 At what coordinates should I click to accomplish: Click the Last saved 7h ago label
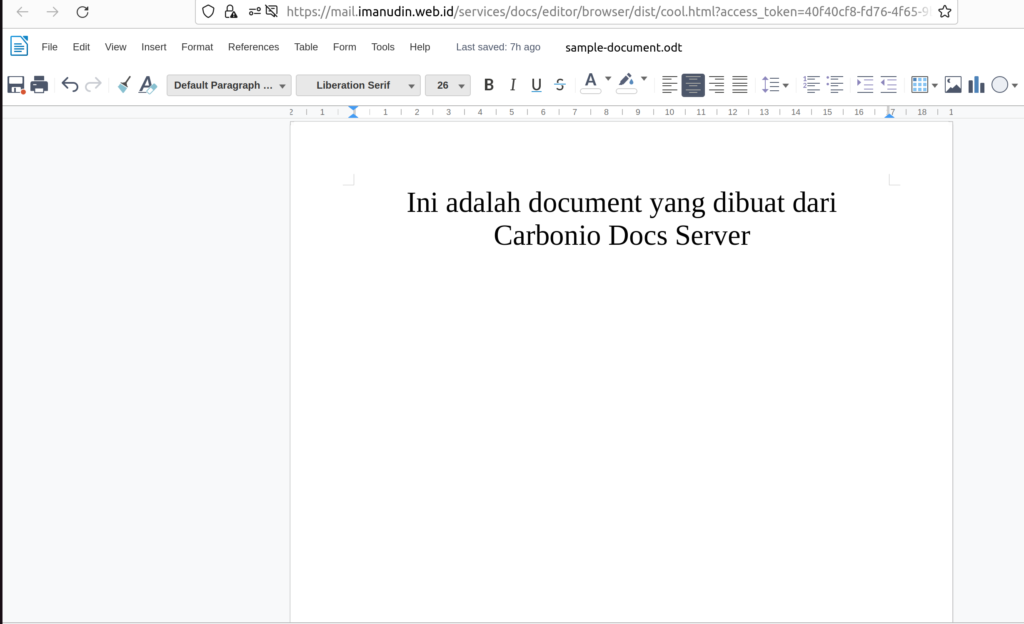[x=497, y=46]
